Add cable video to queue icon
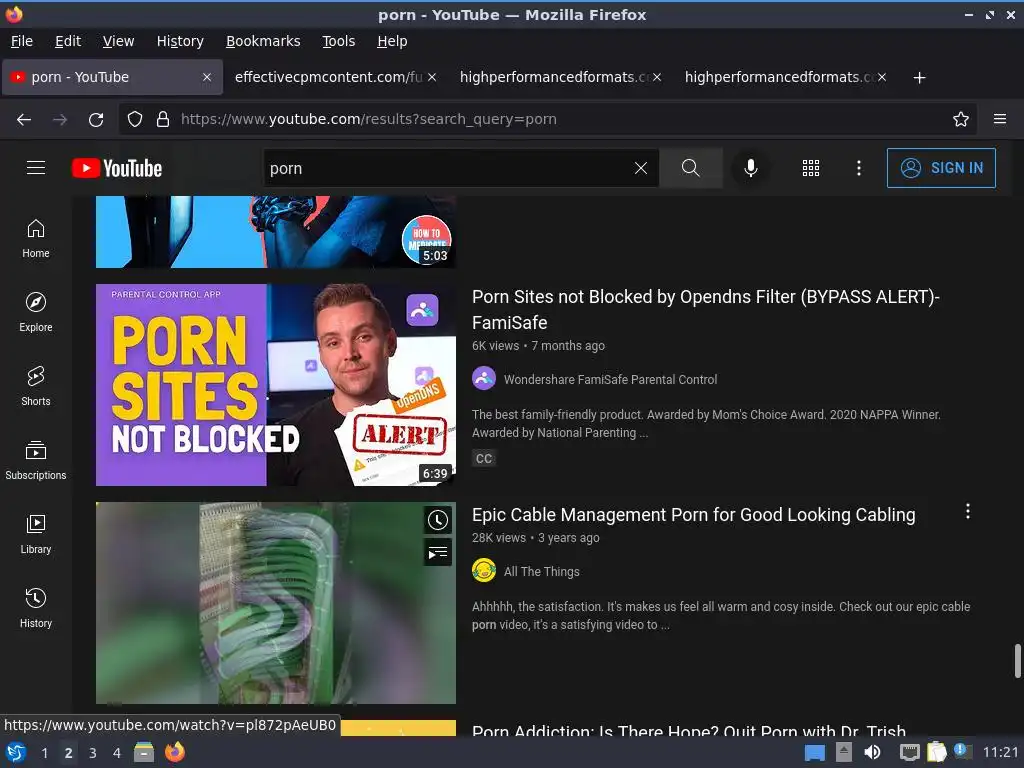 point(438,553)
